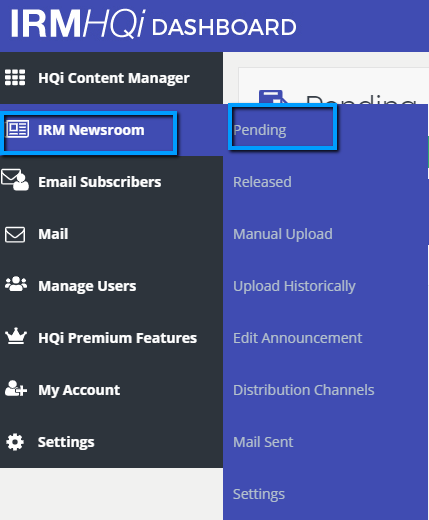Click the My Account add-user icon
Image resolution: width=429 pixels, height=520 pixels.
pyautogui.click(x=16, y=388)
